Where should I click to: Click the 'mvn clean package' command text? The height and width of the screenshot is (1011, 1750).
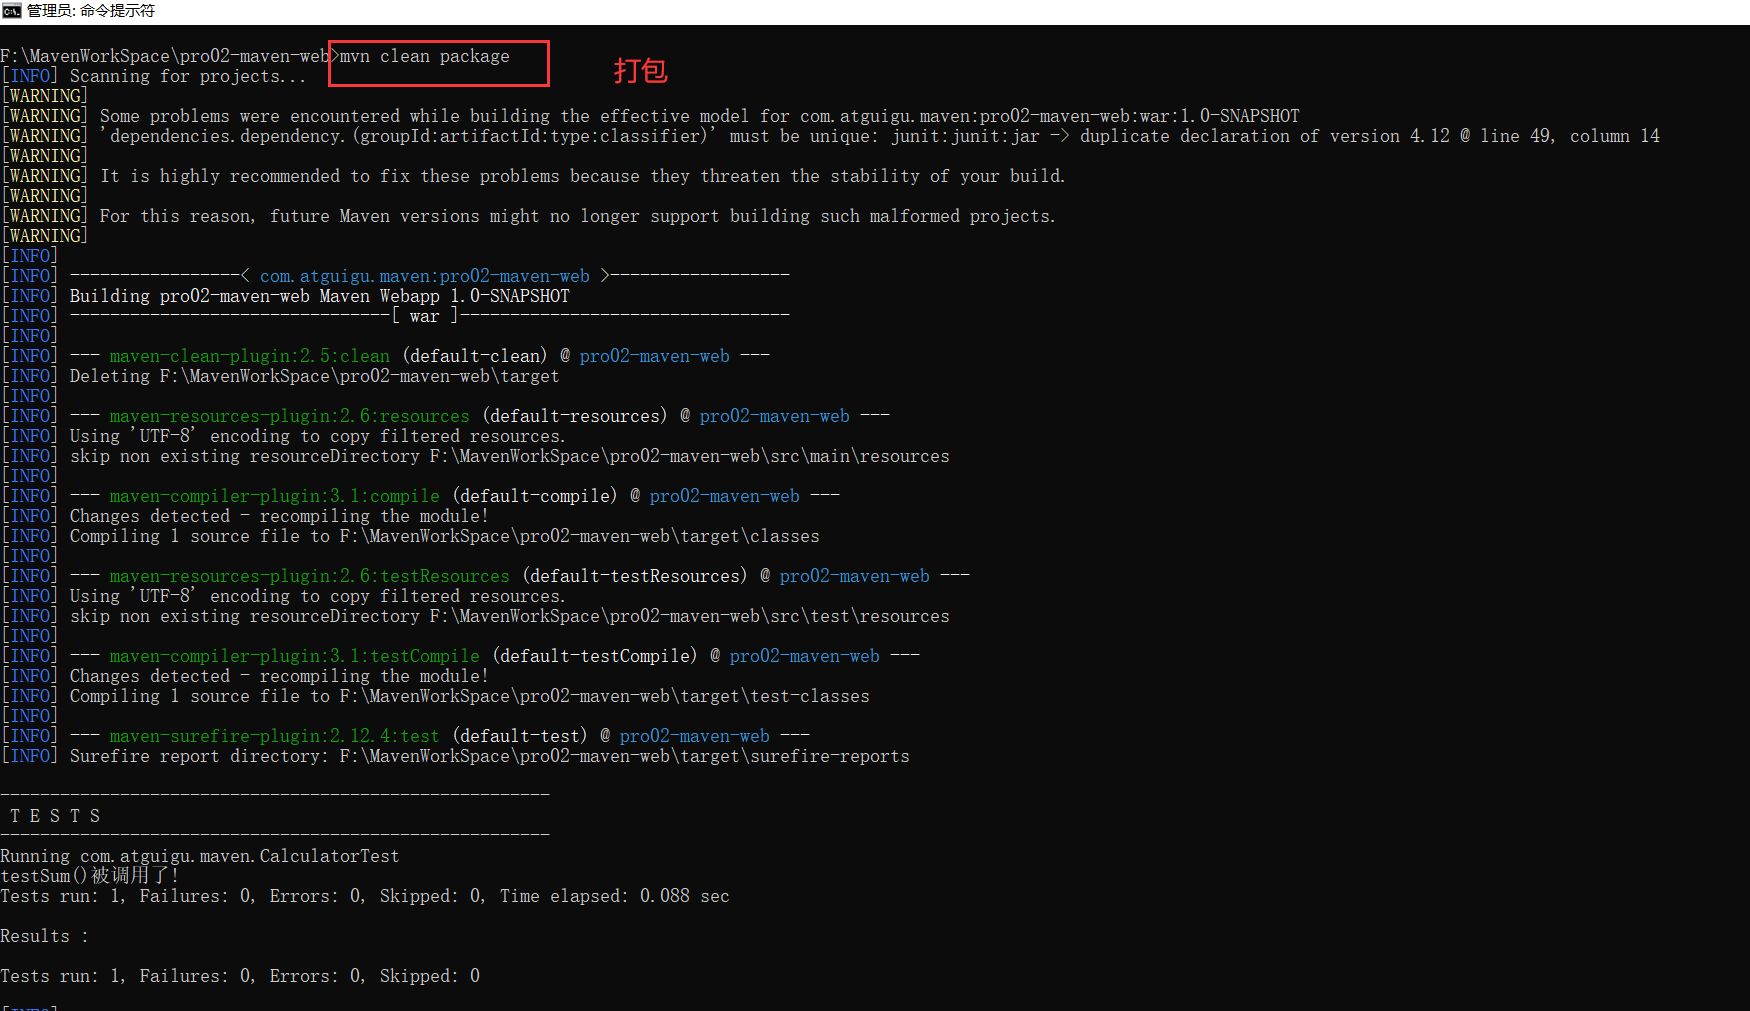[x=424, y=56]
